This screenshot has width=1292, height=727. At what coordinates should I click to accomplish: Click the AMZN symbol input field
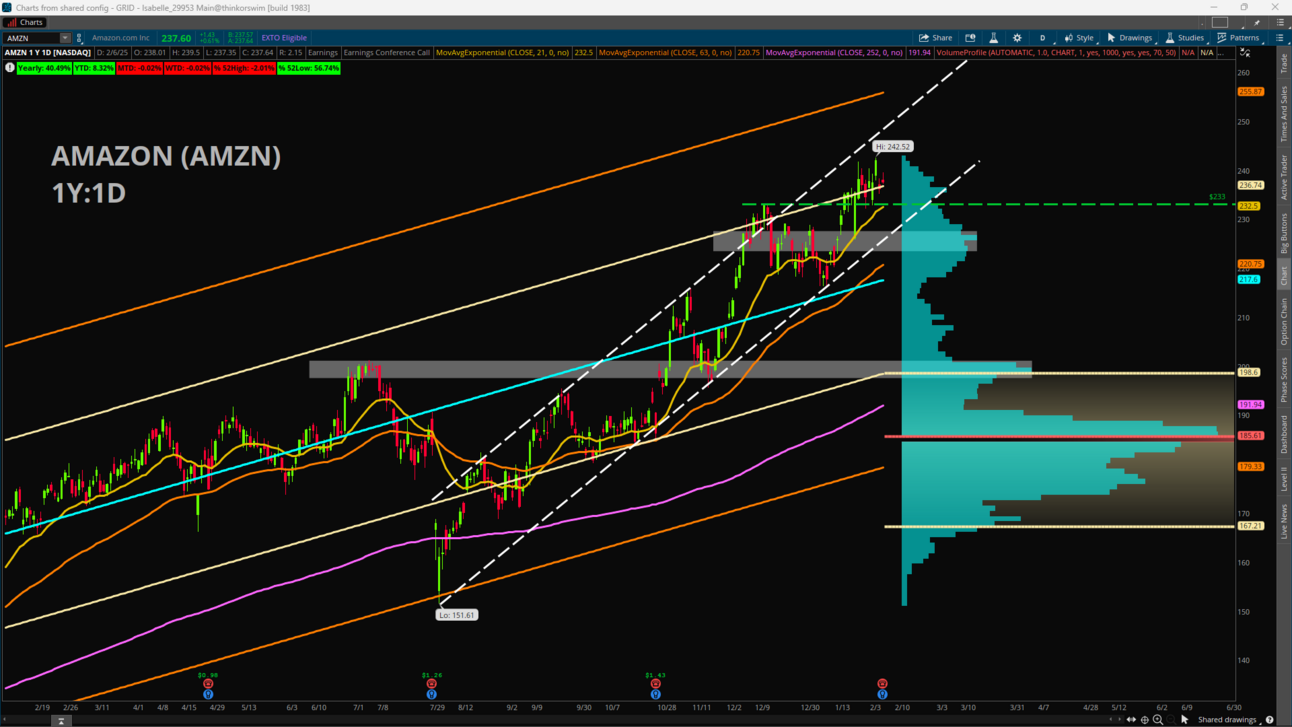pyautogui.click(x=32, y=38)
